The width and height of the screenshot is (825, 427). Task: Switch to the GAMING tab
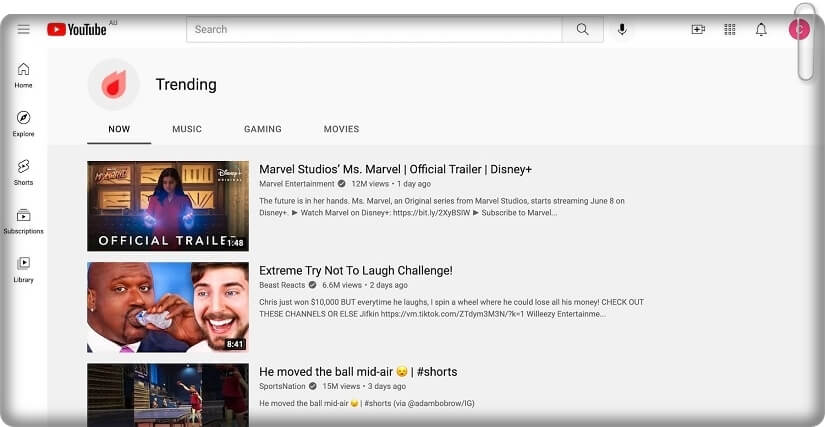click(263, 129)
